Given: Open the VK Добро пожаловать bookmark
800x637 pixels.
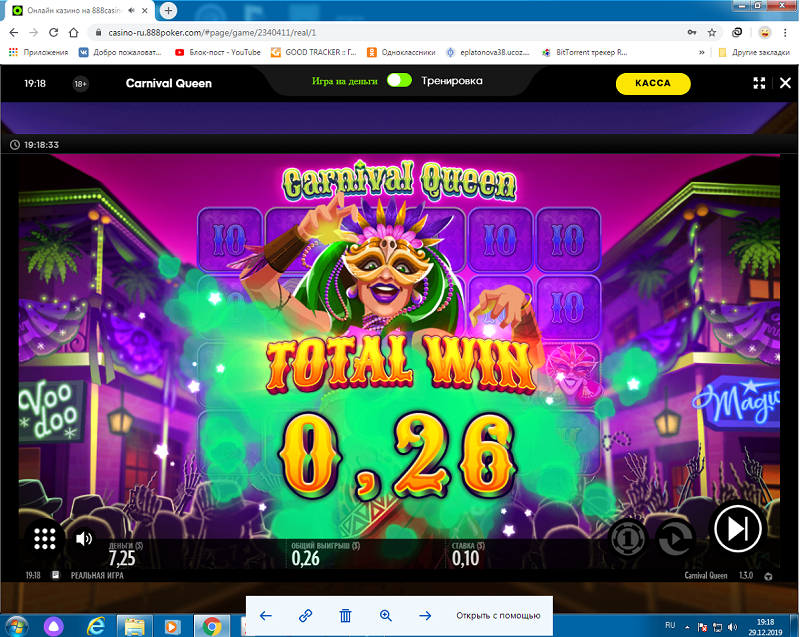Looking at the screenshot, I should (120, 52).
